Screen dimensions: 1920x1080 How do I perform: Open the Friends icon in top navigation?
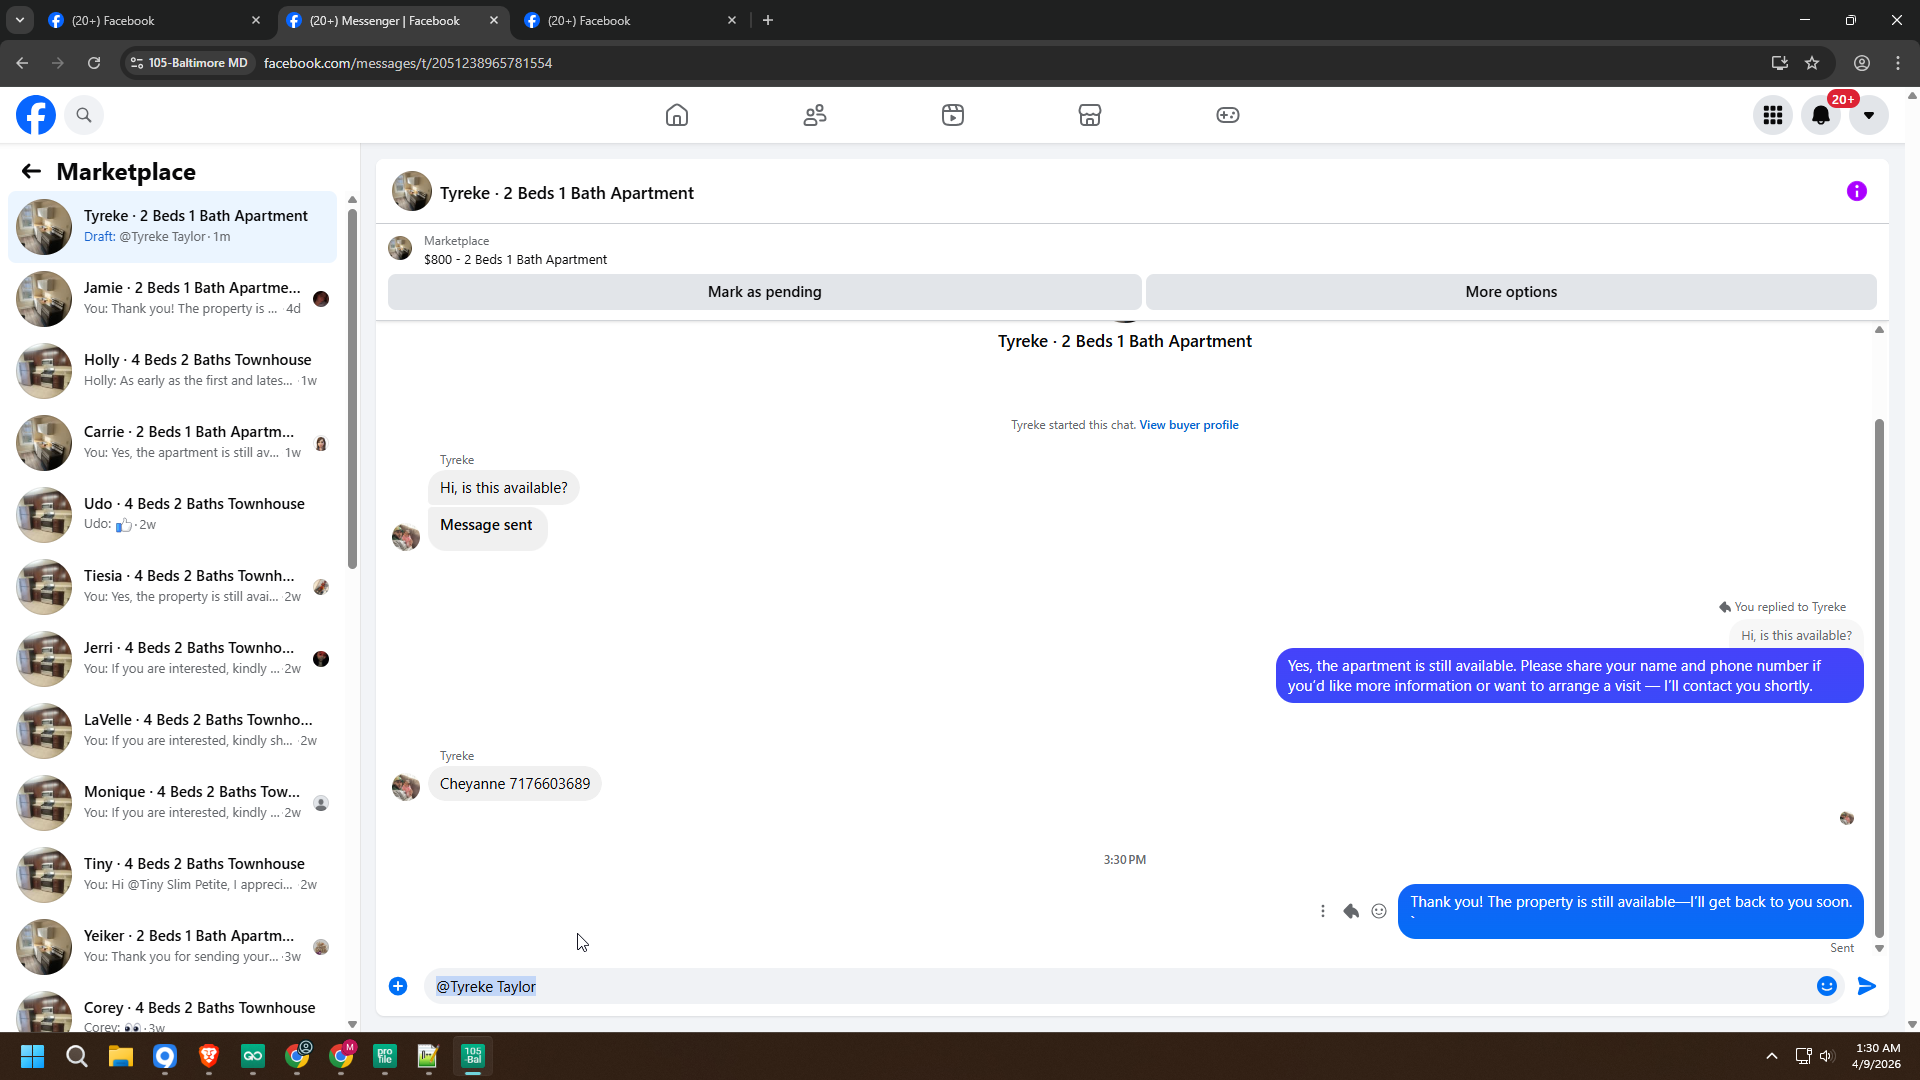pos(815,115)
